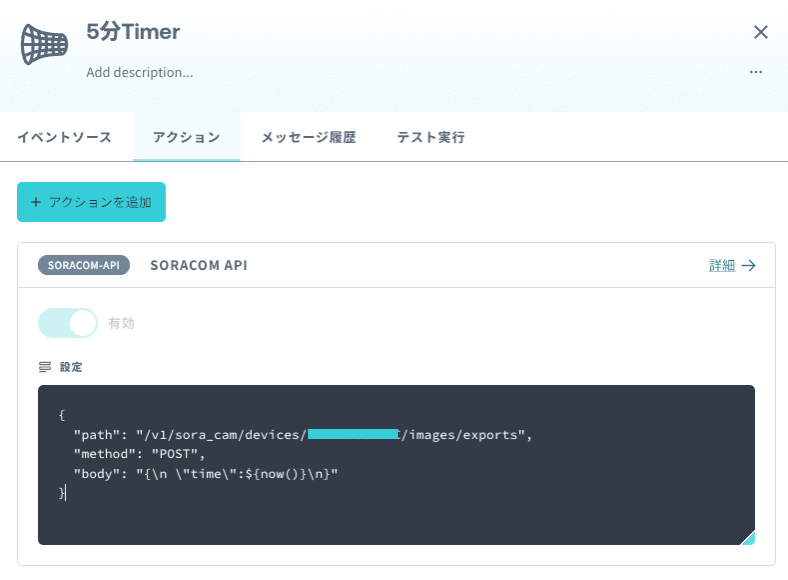Switch to the イベントソース tab

(64, 137)
